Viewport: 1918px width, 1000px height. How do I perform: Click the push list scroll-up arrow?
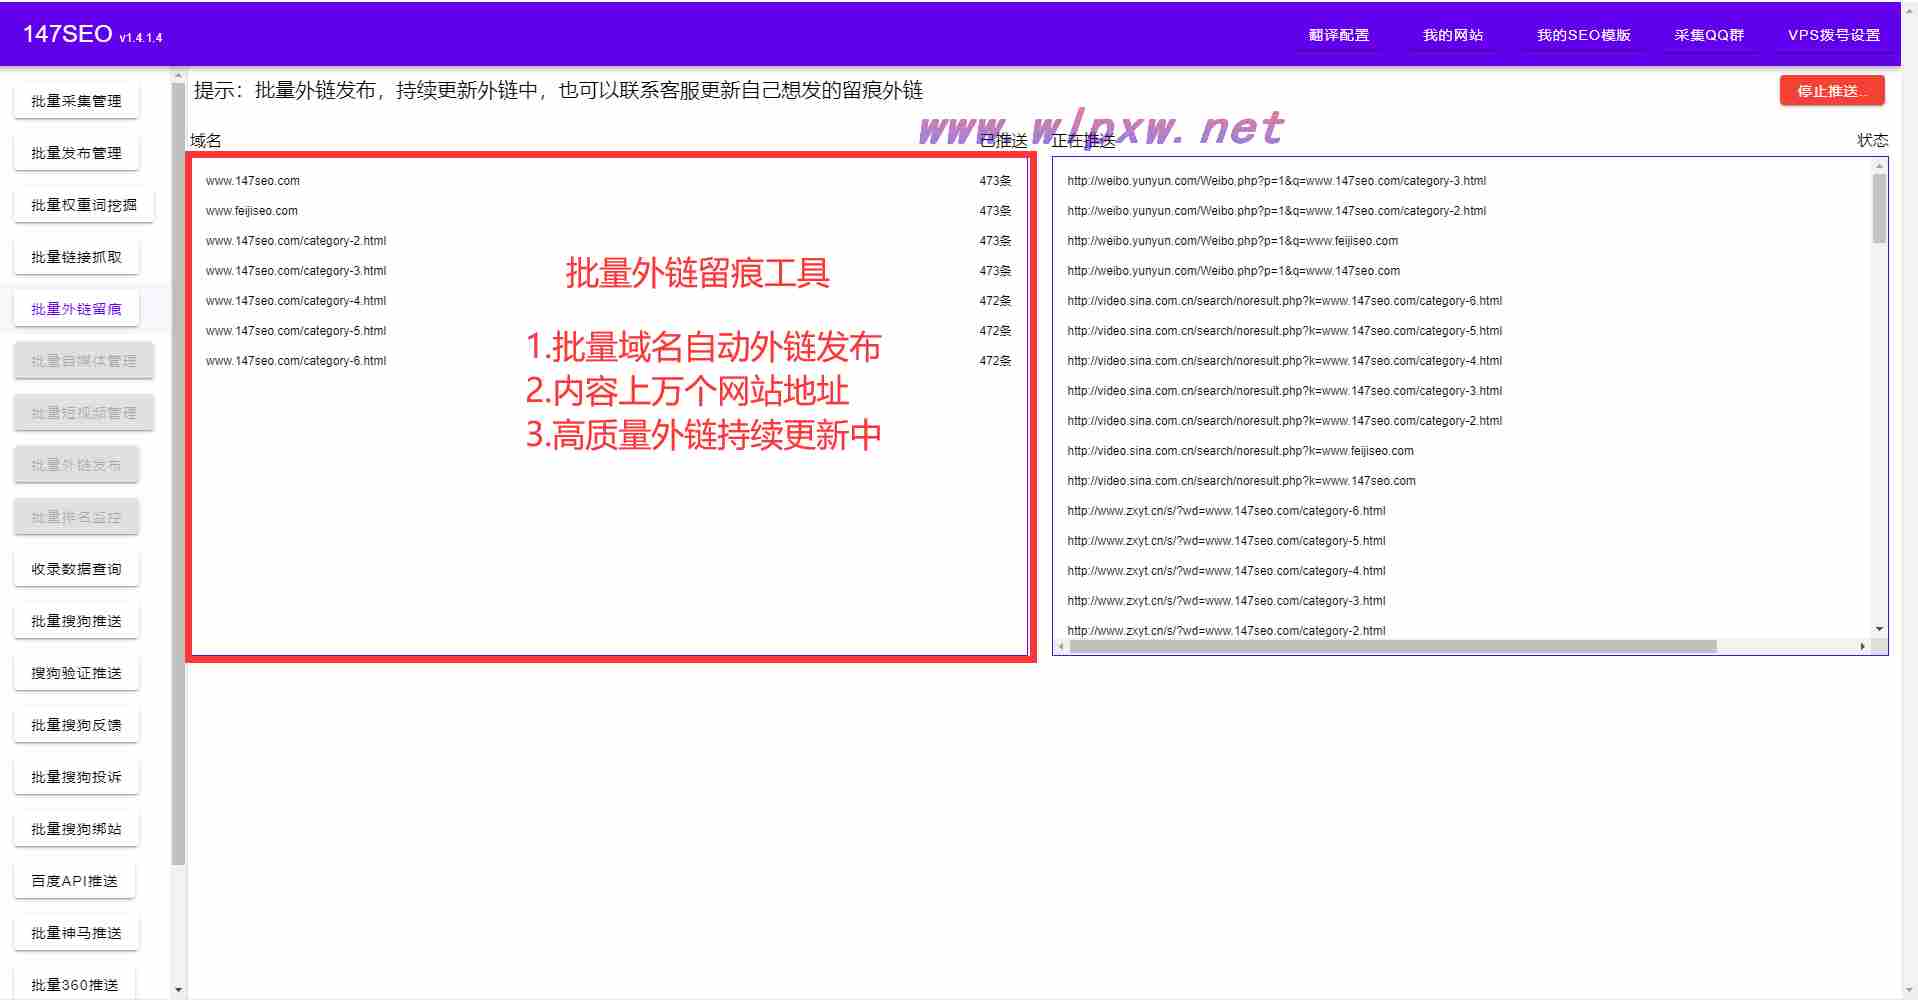tap(1880, 165)
